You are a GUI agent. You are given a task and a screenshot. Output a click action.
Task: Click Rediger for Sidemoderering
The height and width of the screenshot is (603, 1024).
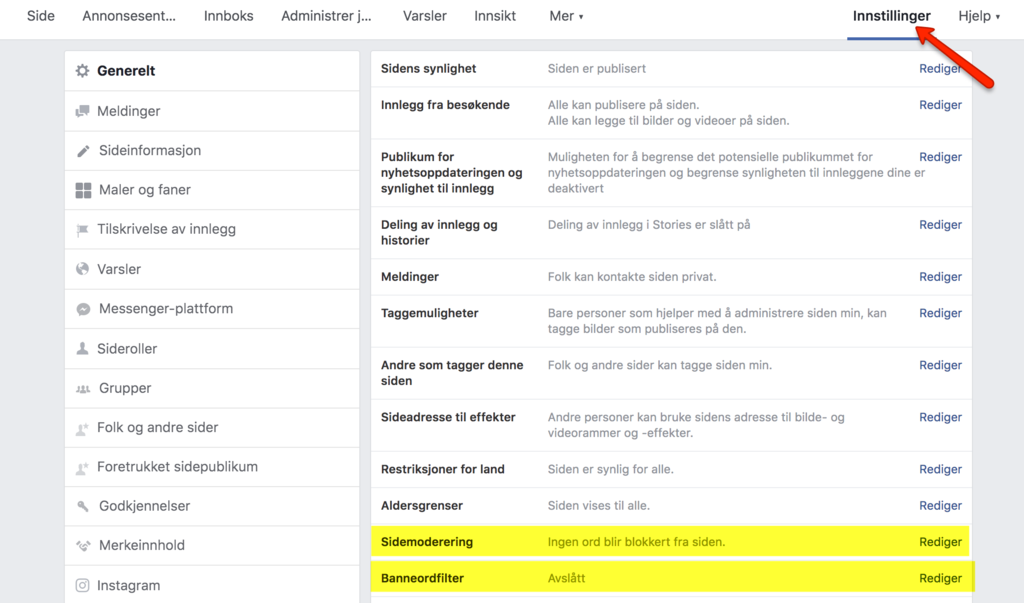(940, 542)
